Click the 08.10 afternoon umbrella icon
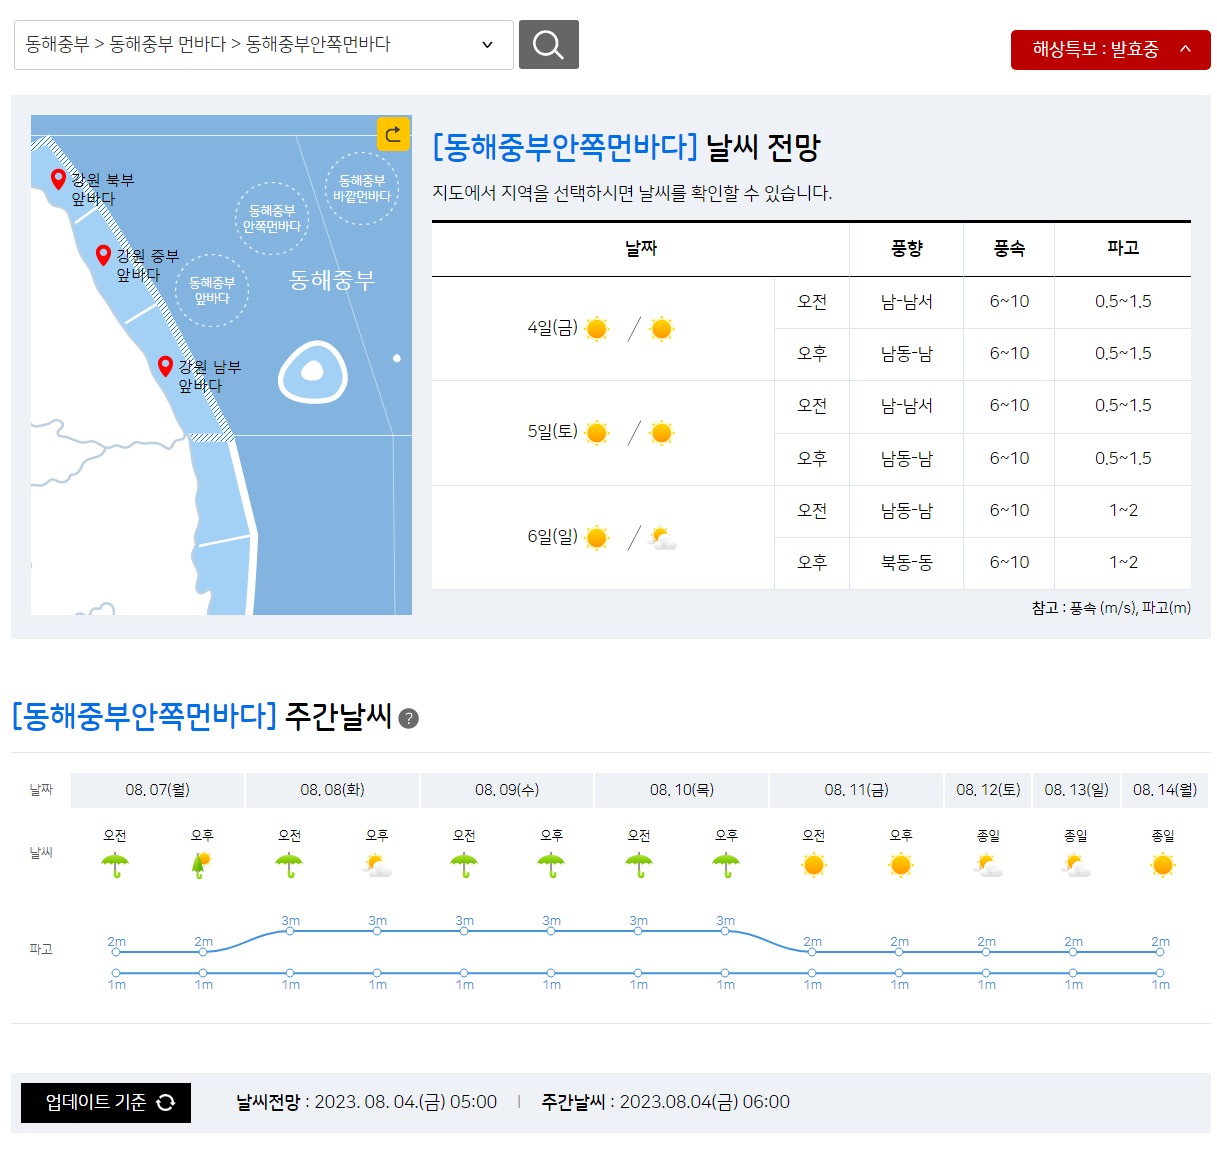Viewport: 1217px width, 1151px height. point(726,865)
